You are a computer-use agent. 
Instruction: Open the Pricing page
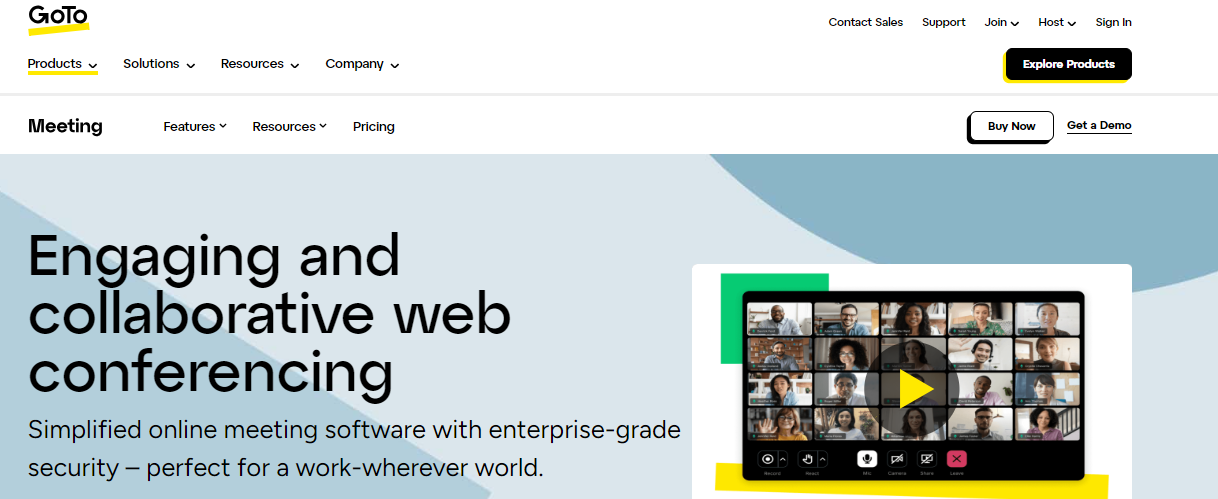[x=374, y=127]
